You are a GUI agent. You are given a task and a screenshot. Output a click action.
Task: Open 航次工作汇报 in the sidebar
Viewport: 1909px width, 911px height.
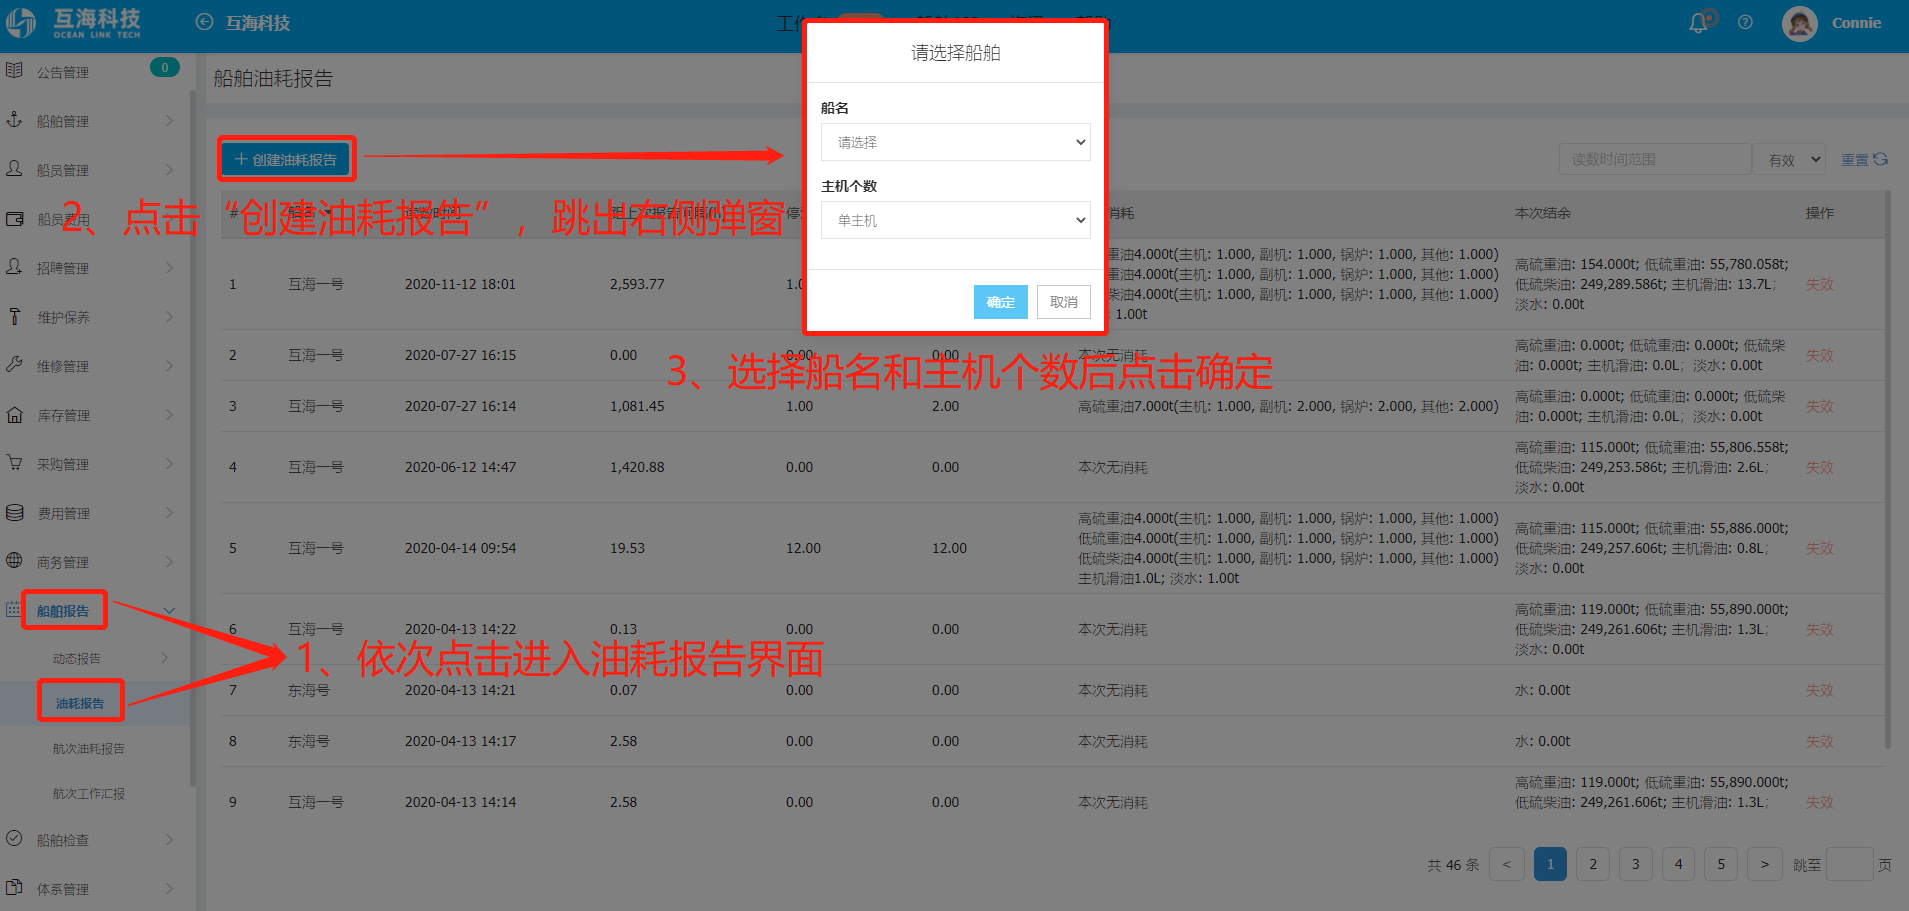(x=89, y=793)
